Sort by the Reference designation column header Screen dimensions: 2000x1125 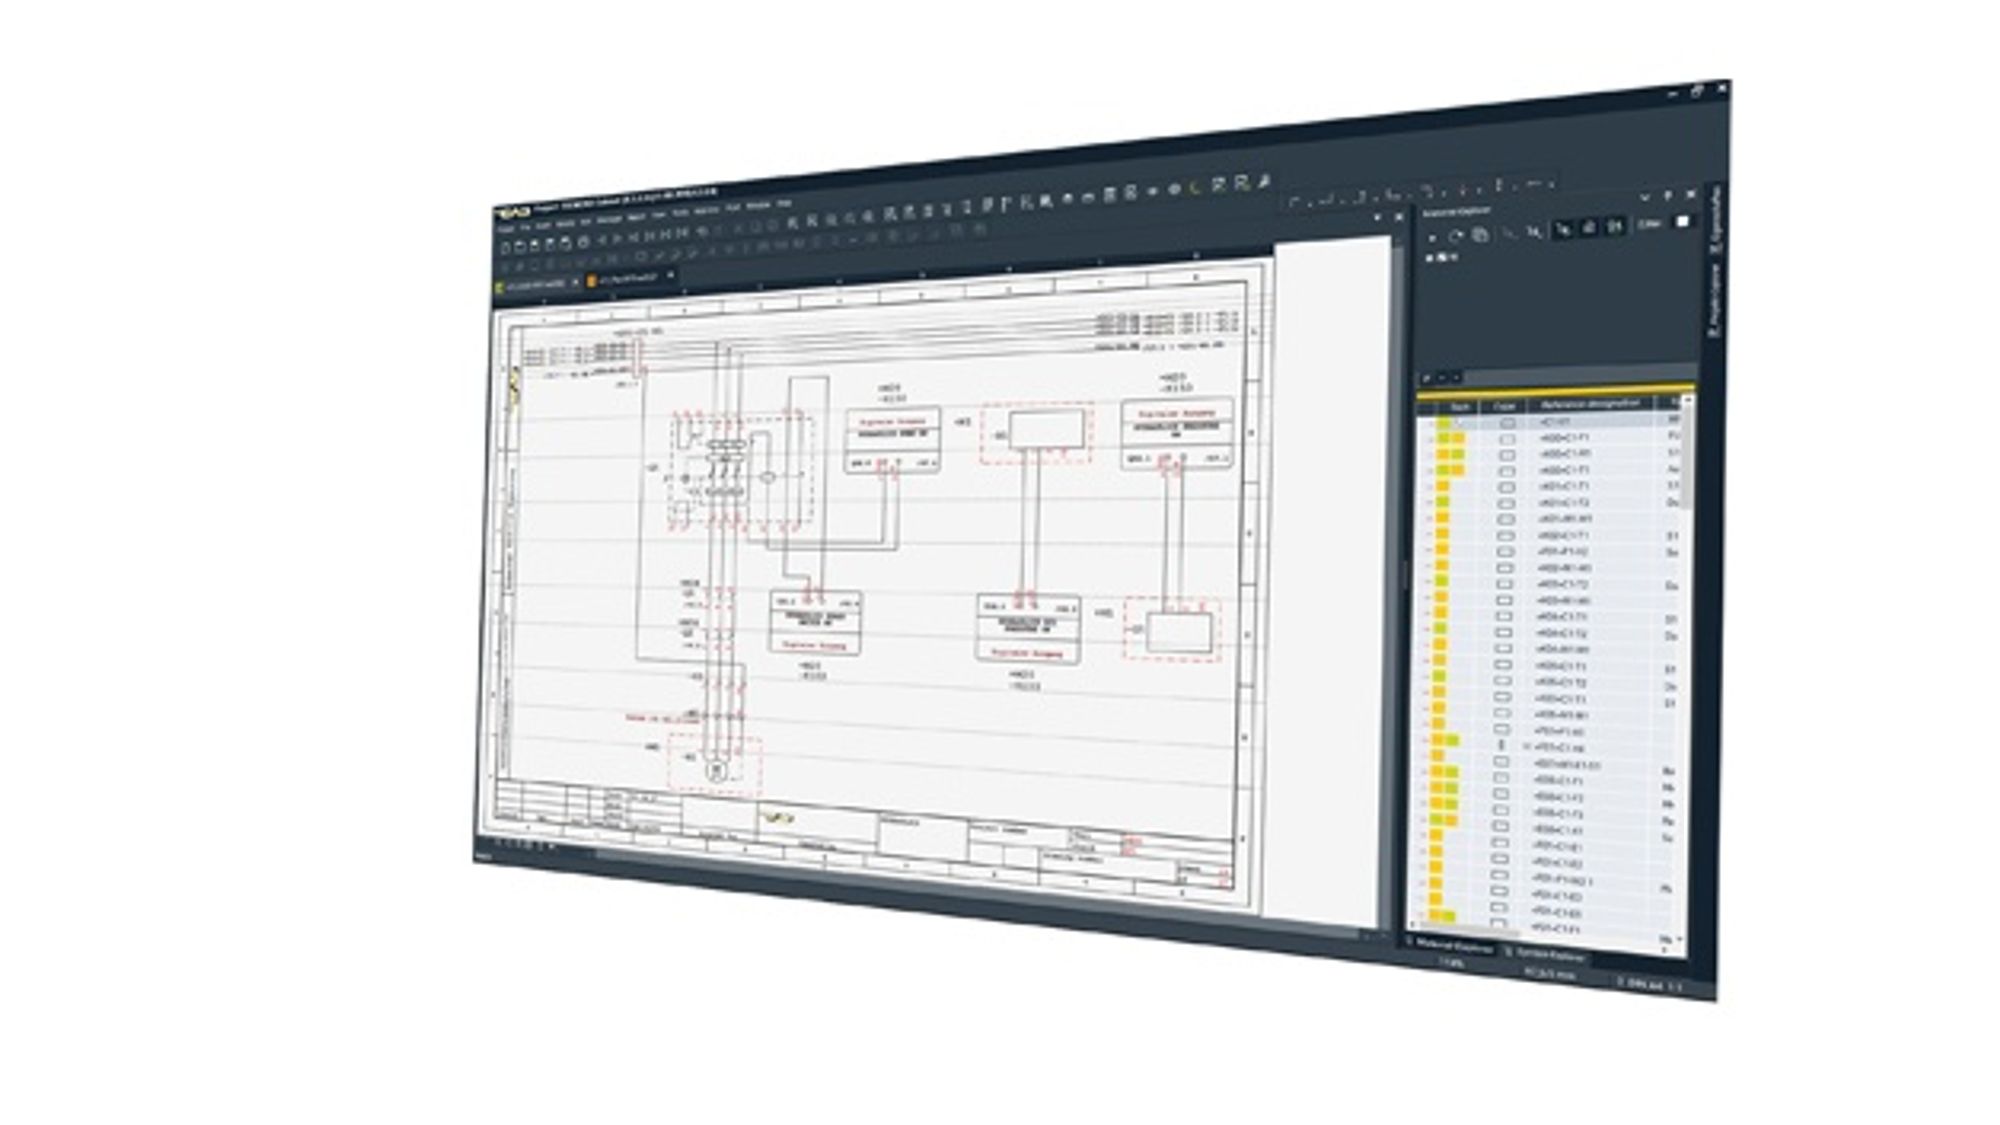coord(1590,403)
